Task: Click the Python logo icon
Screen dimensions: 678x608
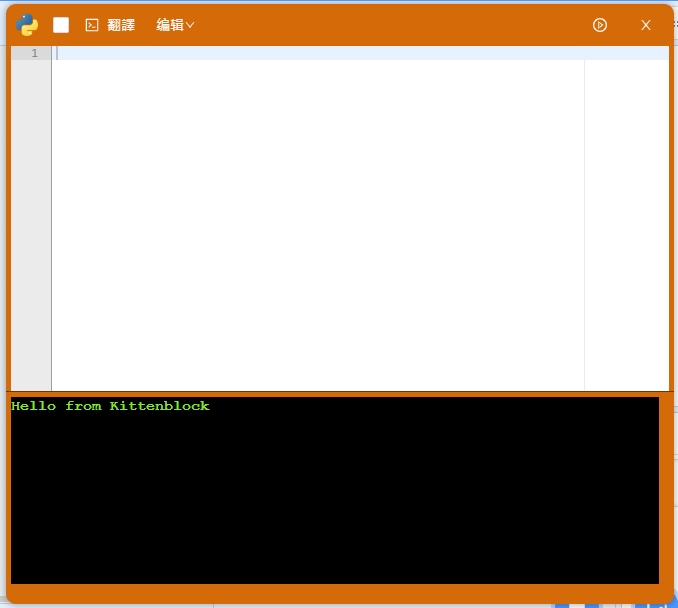Action: [x=27, y=25]
